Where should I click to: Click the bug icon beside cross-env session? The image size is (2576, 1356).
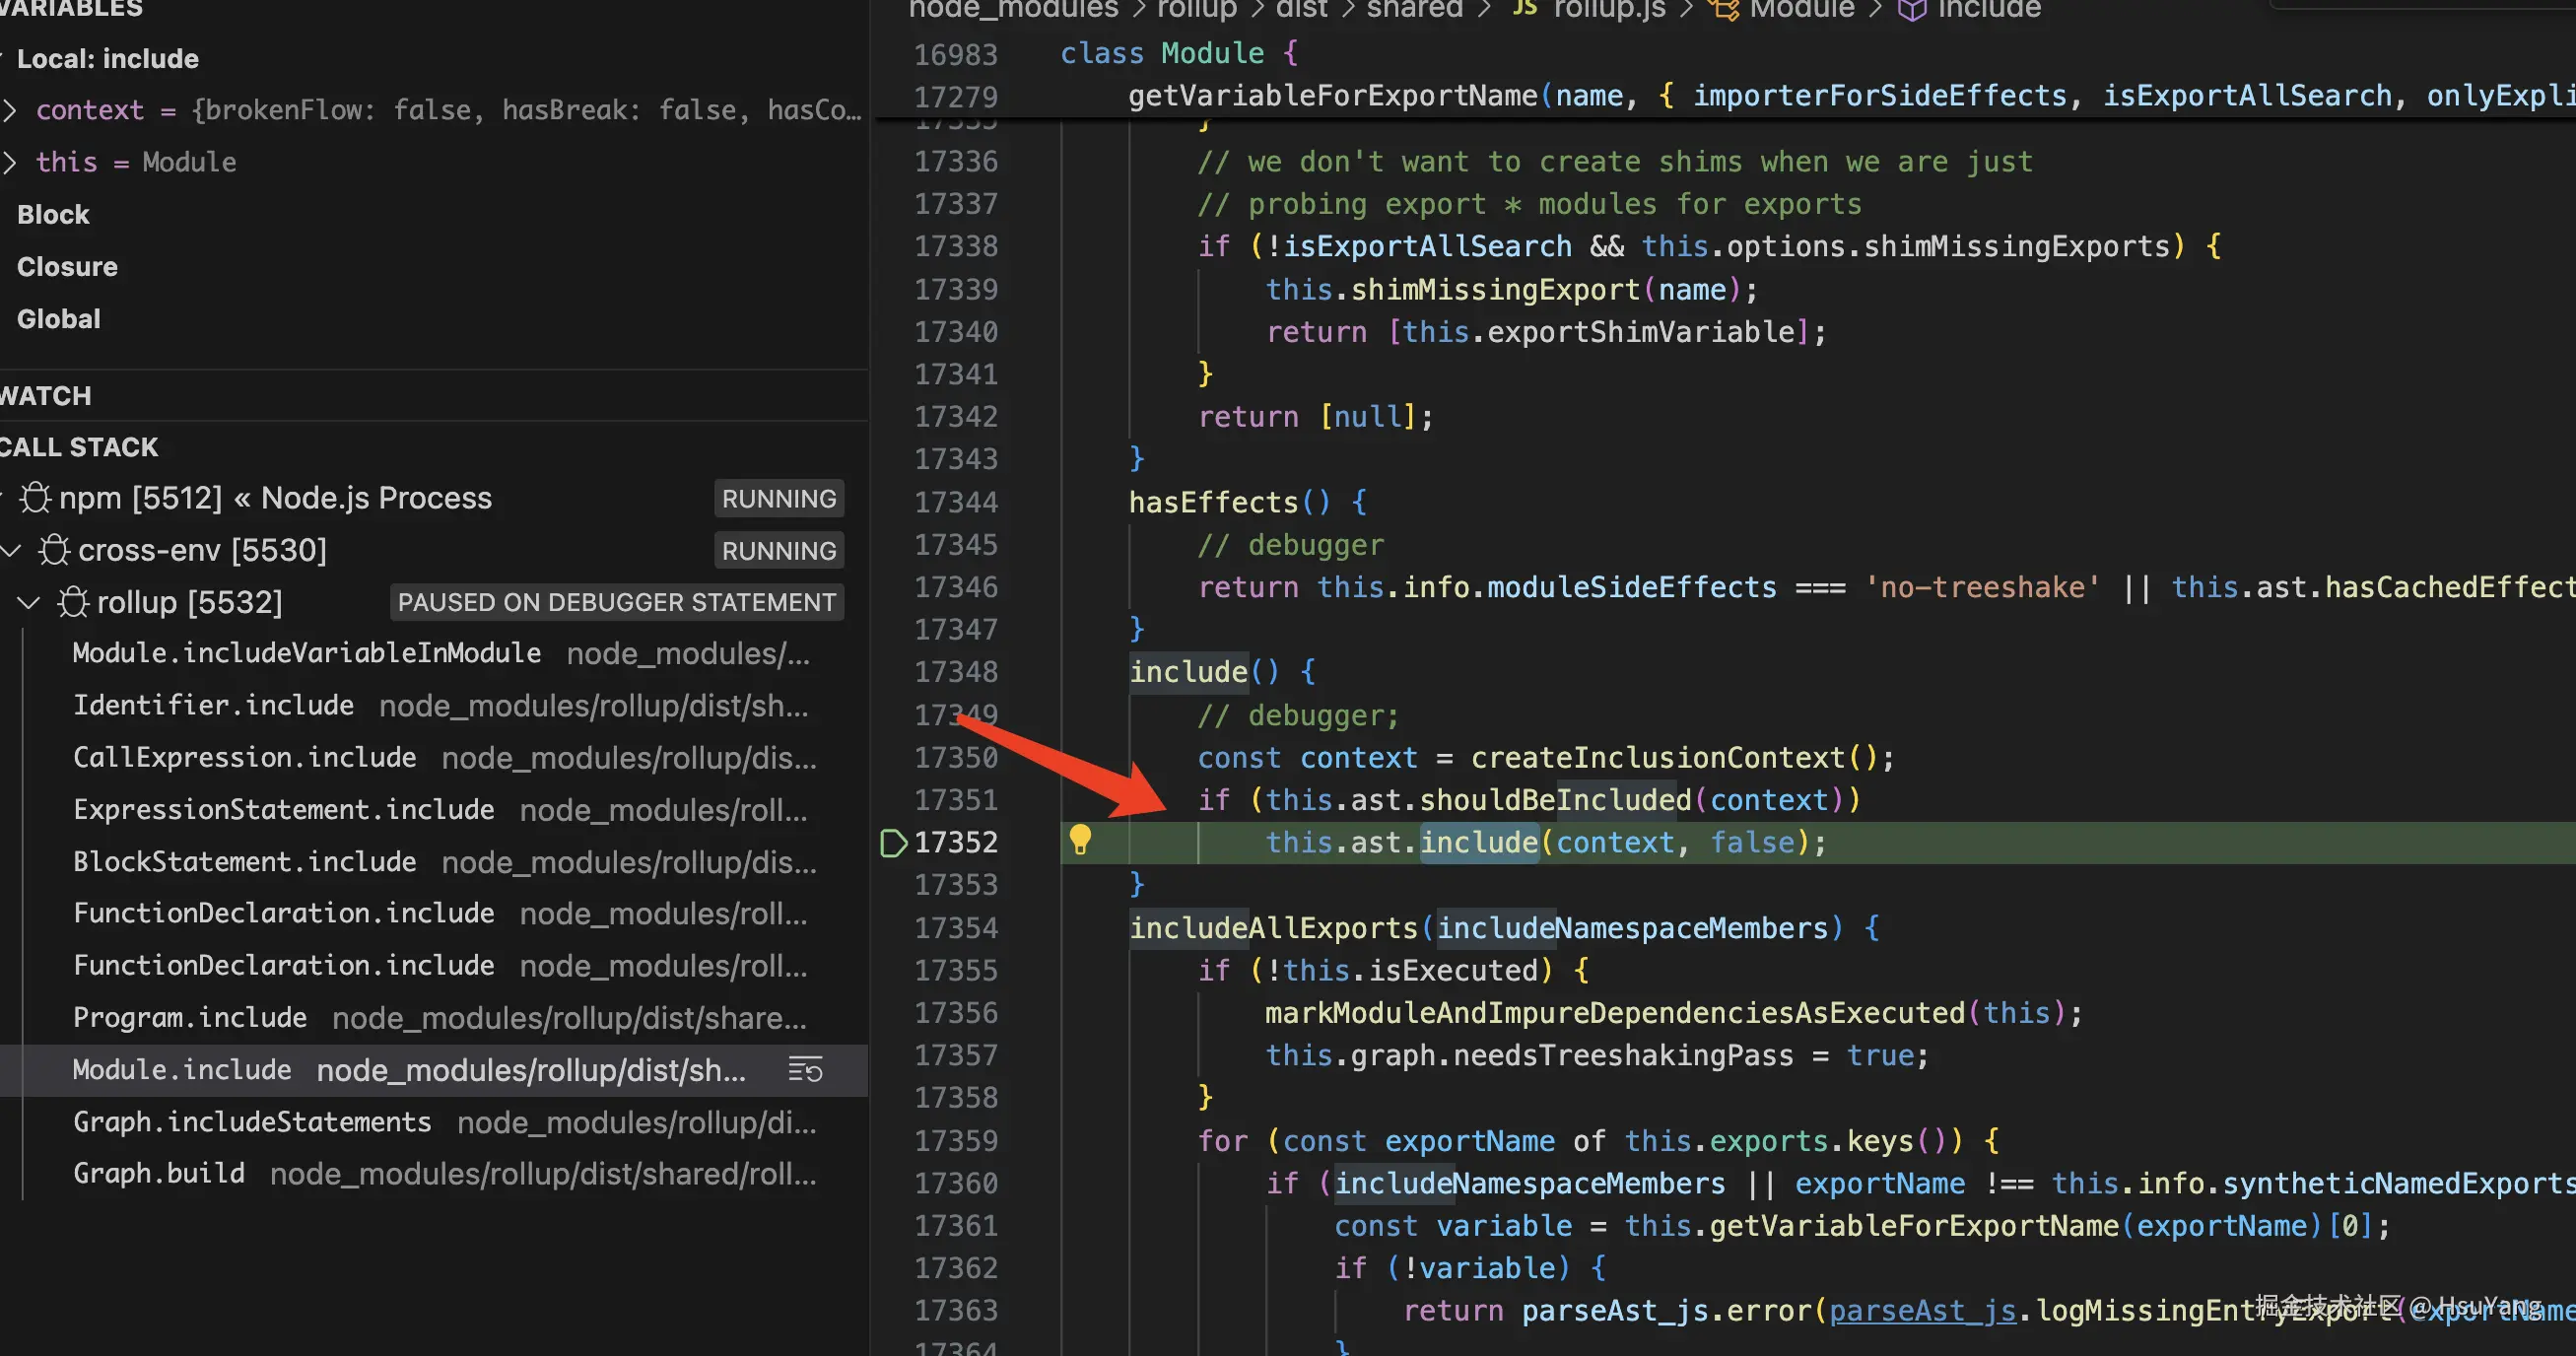tap(54, 550)
